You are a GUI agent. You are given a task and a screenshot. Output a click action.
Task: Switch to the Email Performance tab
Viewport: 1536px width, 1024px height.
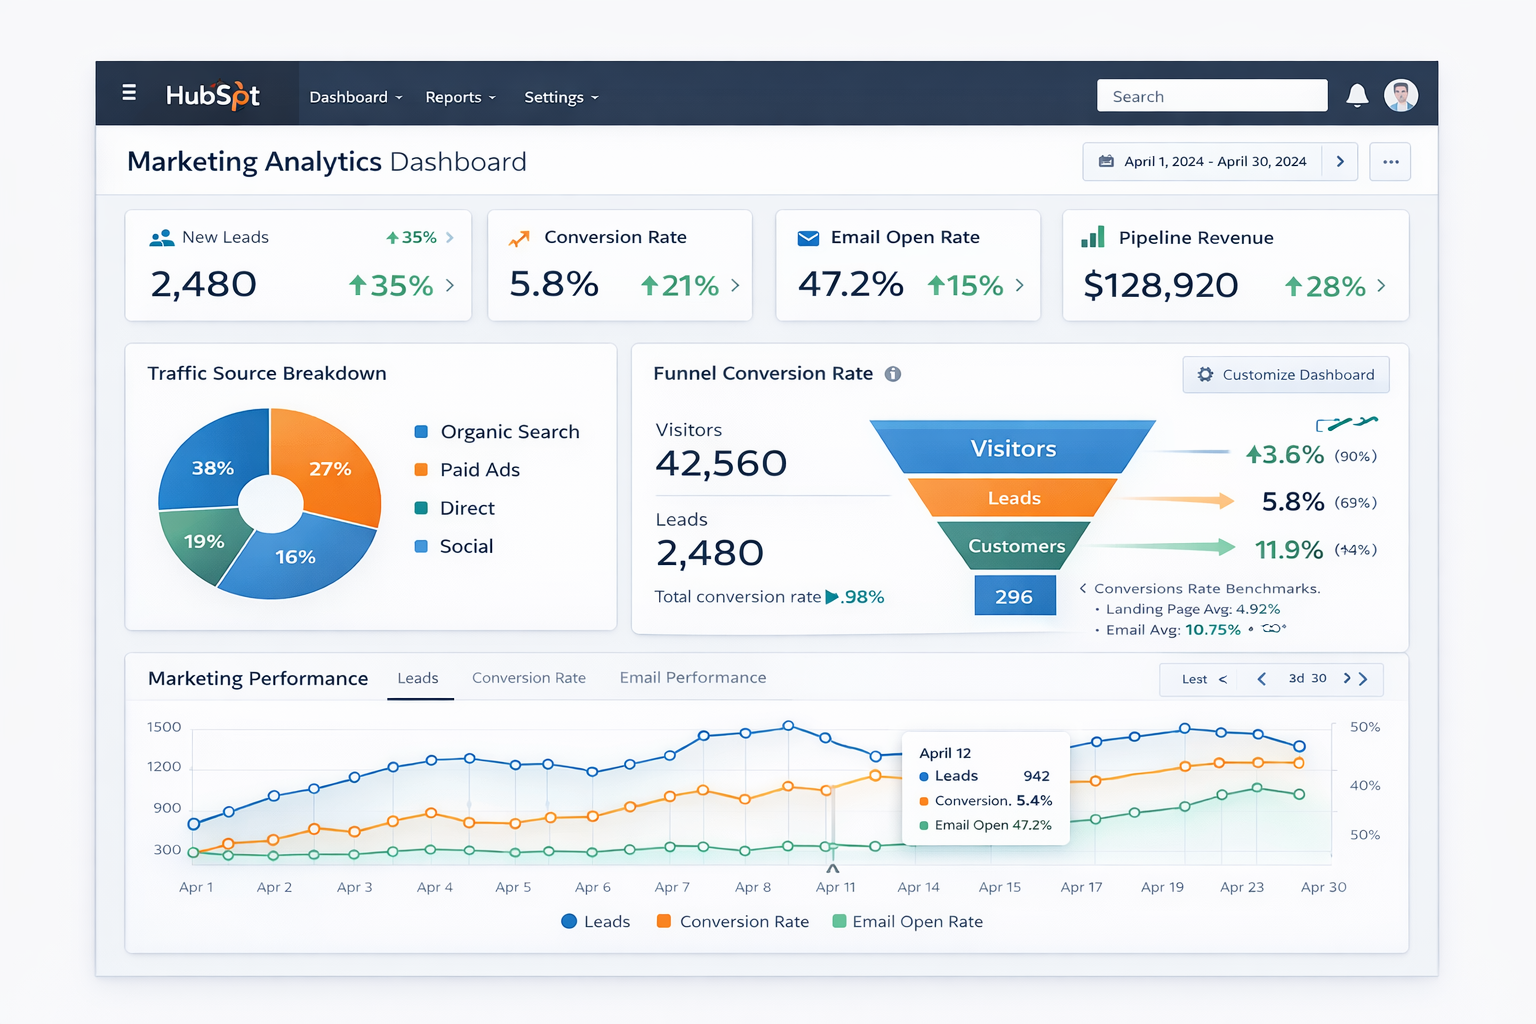pyautogui.click(x=692, y=678)
